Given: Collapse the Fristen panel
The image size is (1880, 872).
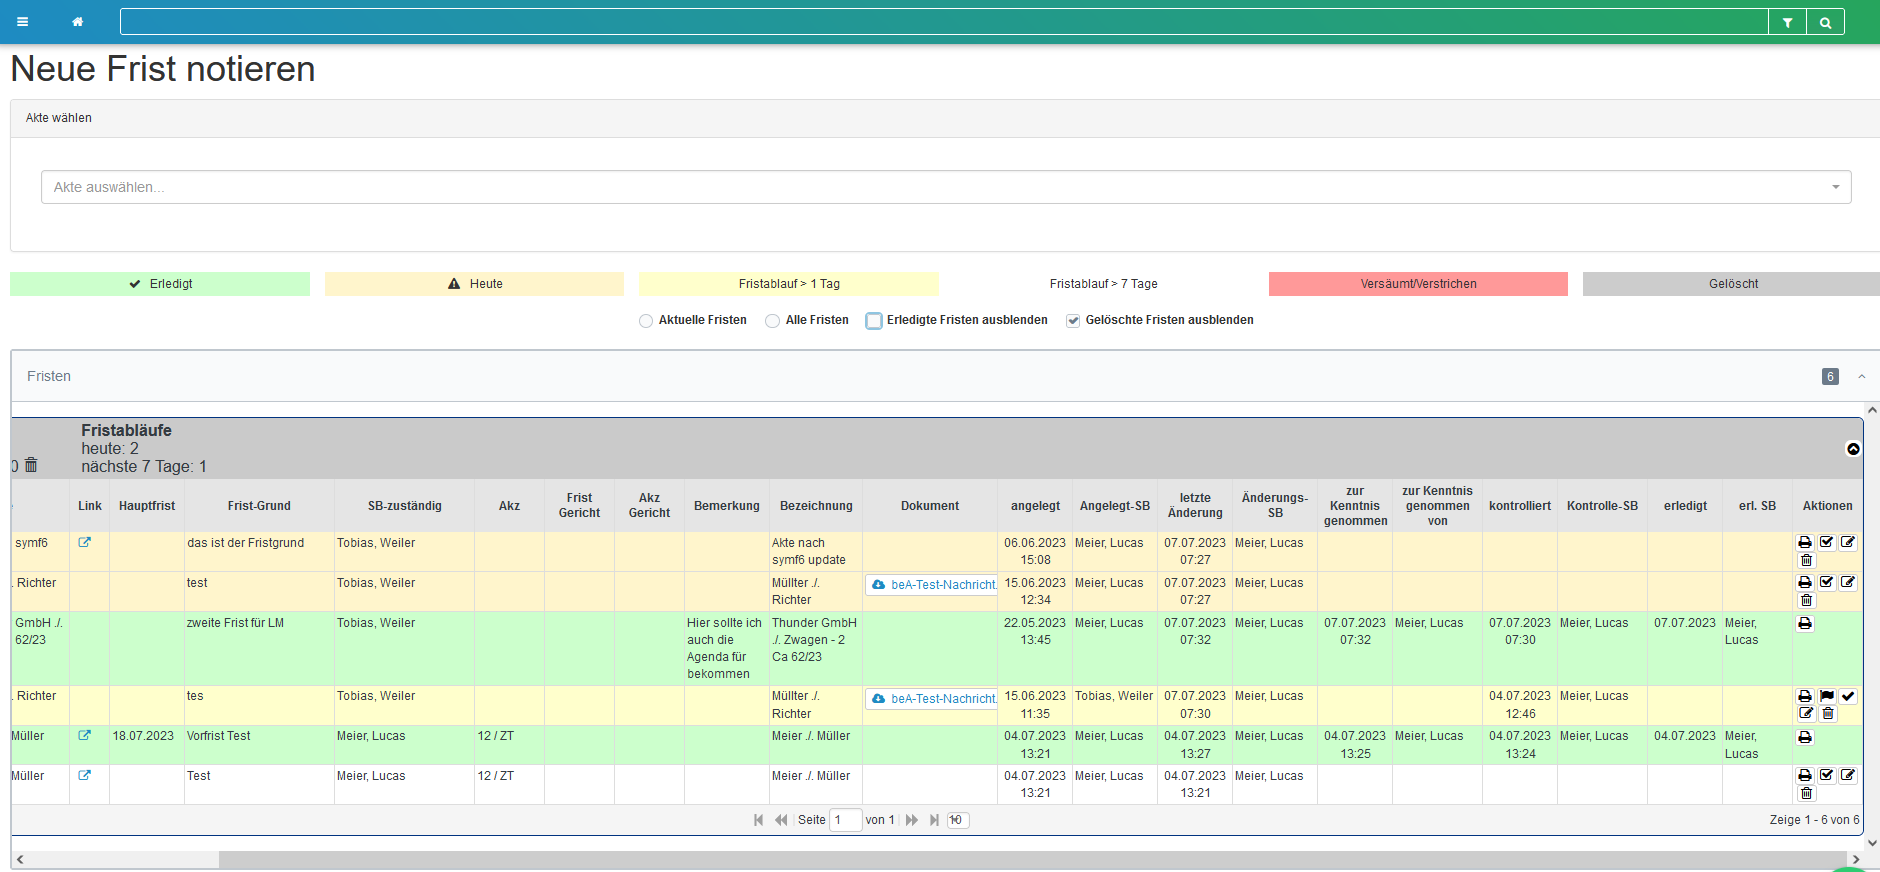Looking at the screenshot, I should pos(1861,377).
